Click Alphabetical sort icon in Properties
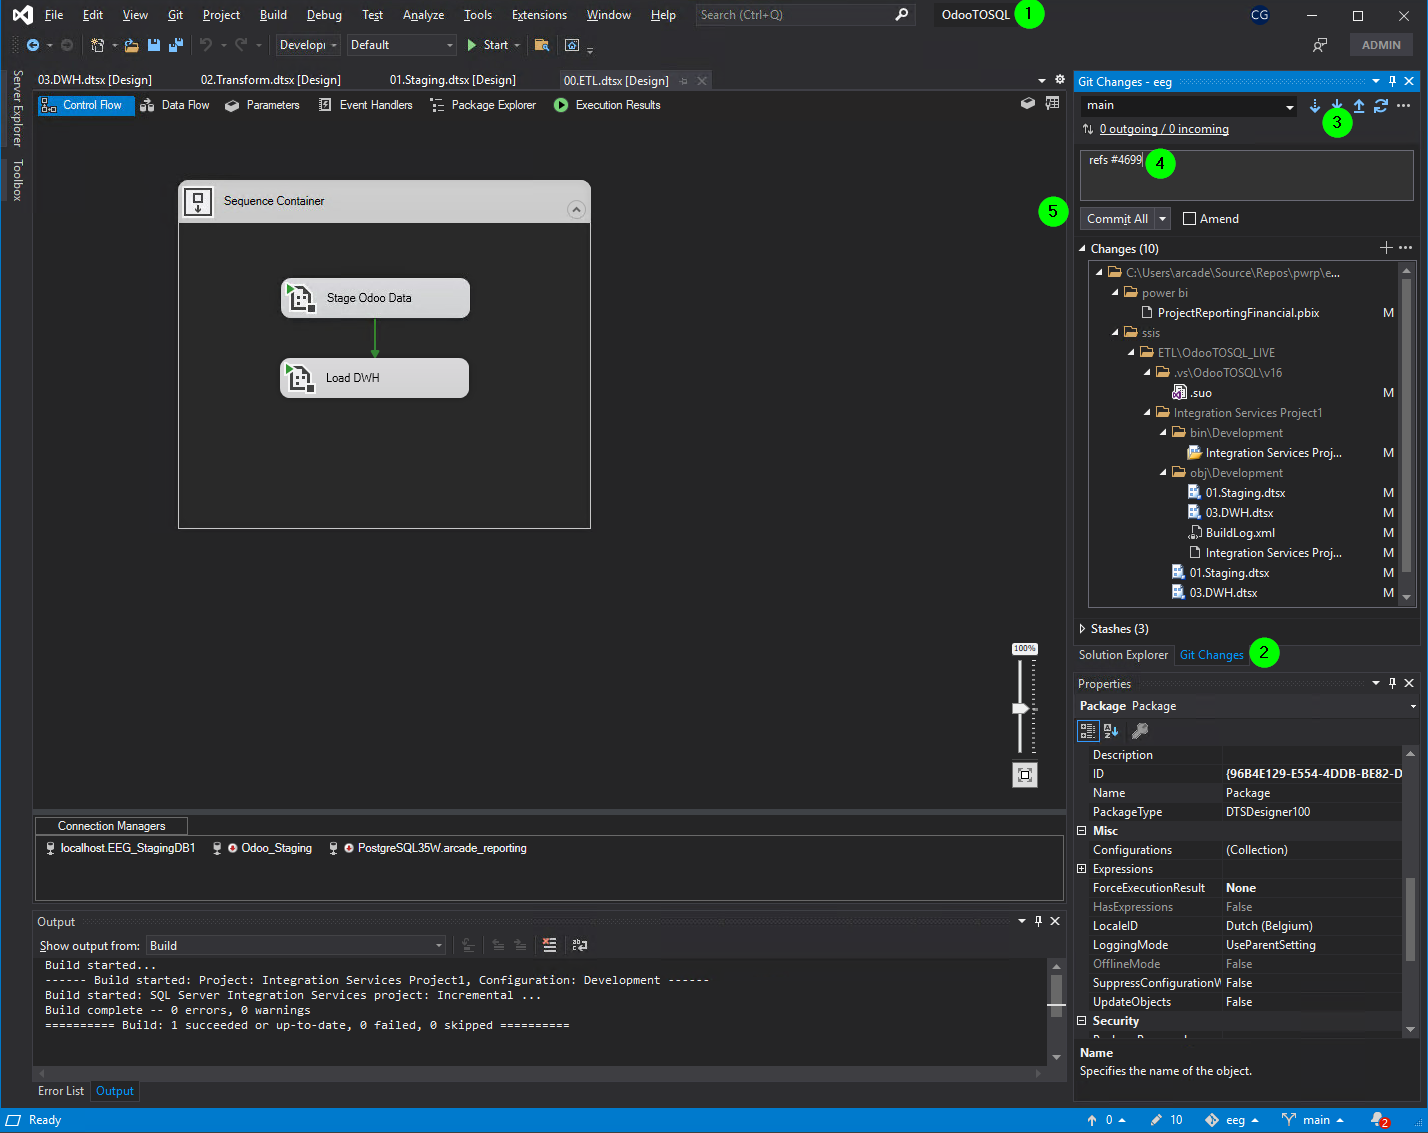Image resolution: width=1428 pixels, height=1133 pixels. (1111, 731)
